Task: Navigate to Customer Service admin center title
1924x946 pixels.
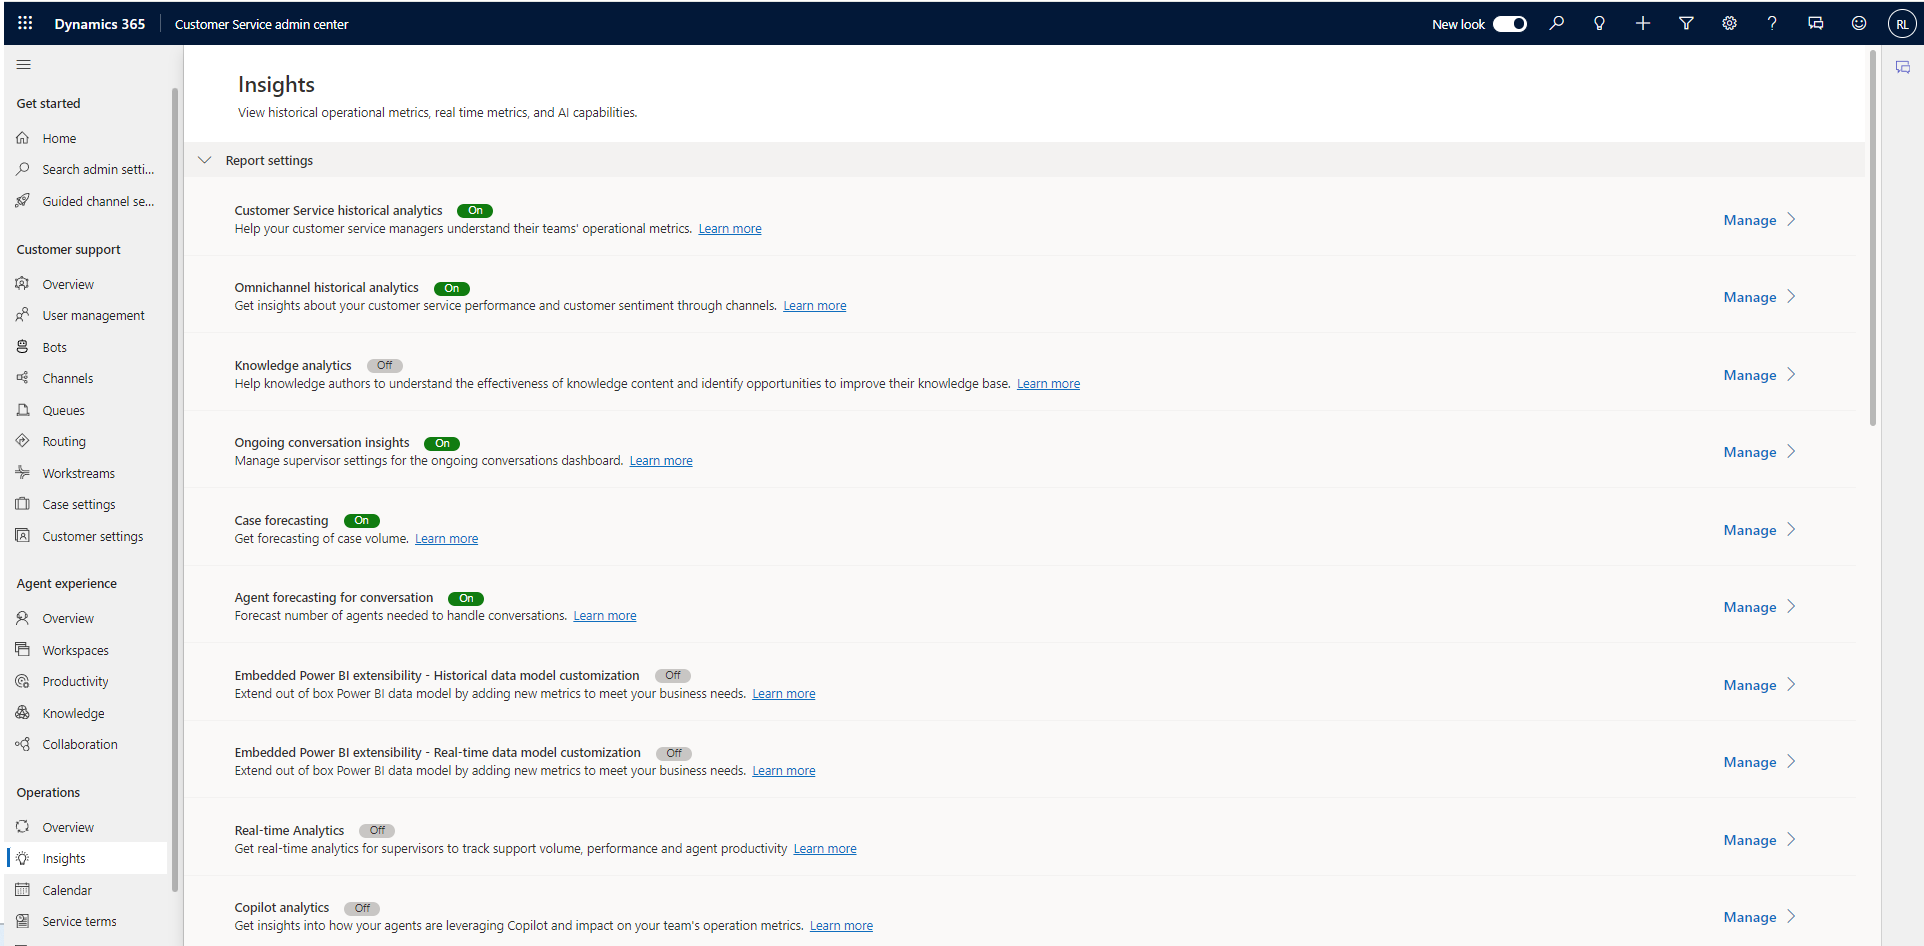Action: coord(261,23)
